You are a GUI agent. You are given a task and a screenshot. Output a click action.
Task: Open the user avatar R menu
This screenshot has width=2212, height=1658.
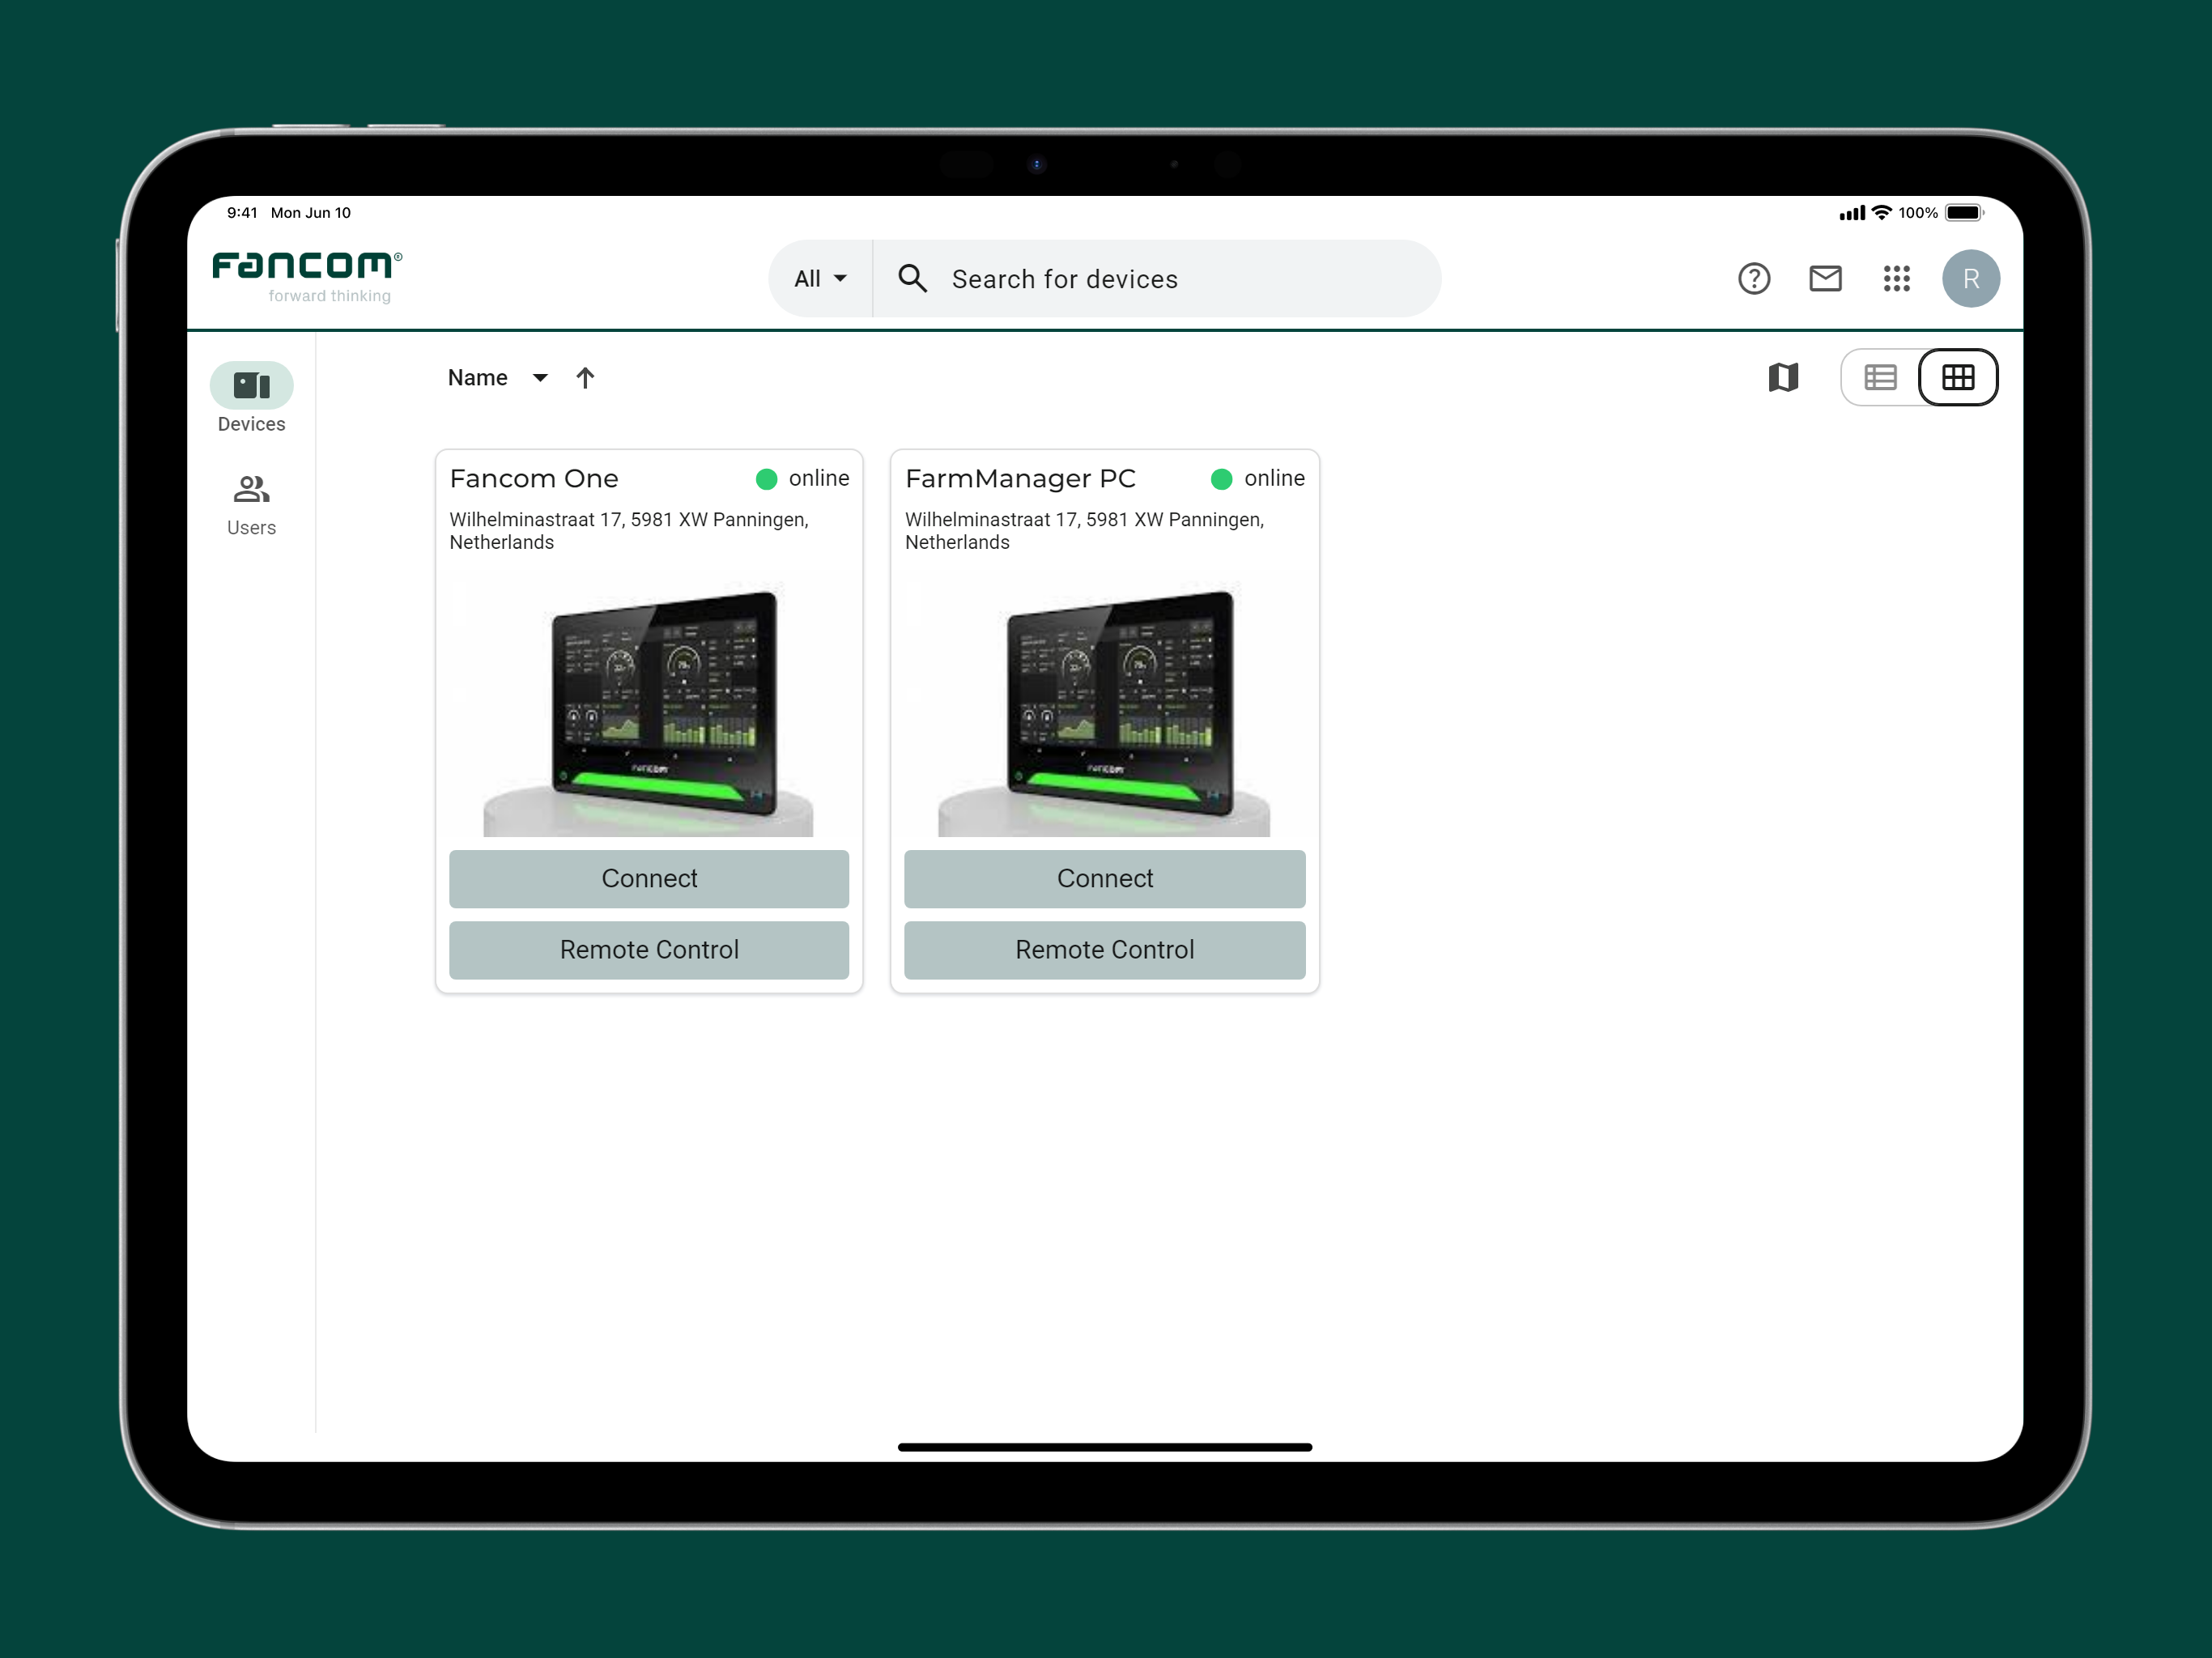coord(1970,278)
